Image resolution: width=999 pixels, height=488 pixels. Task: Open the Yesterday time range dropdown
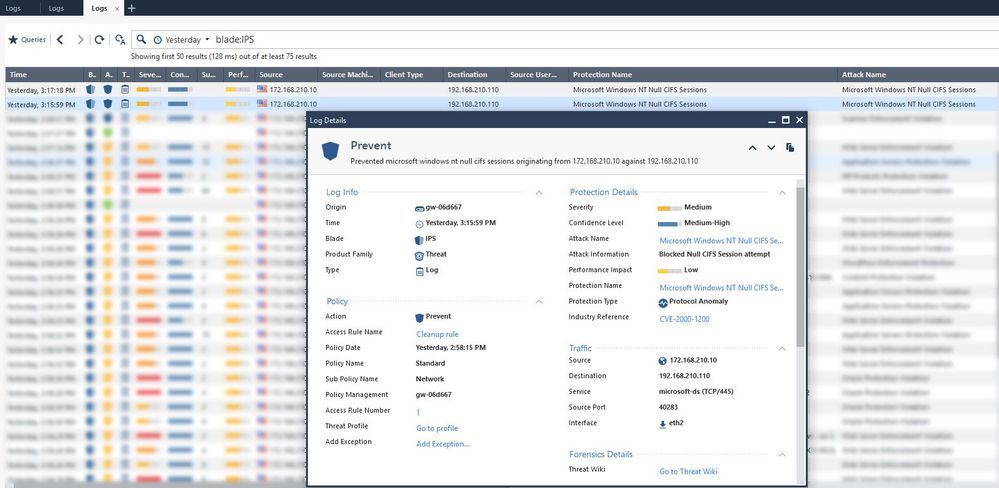(x=182, y=40)
